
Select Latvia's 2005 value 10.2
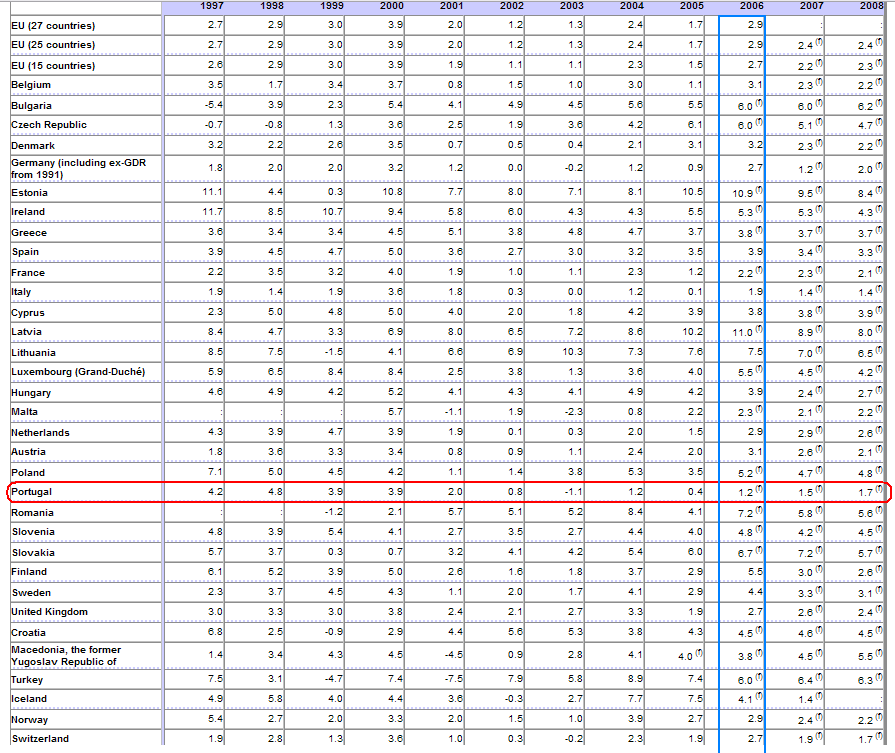click(x=692, y=332)
